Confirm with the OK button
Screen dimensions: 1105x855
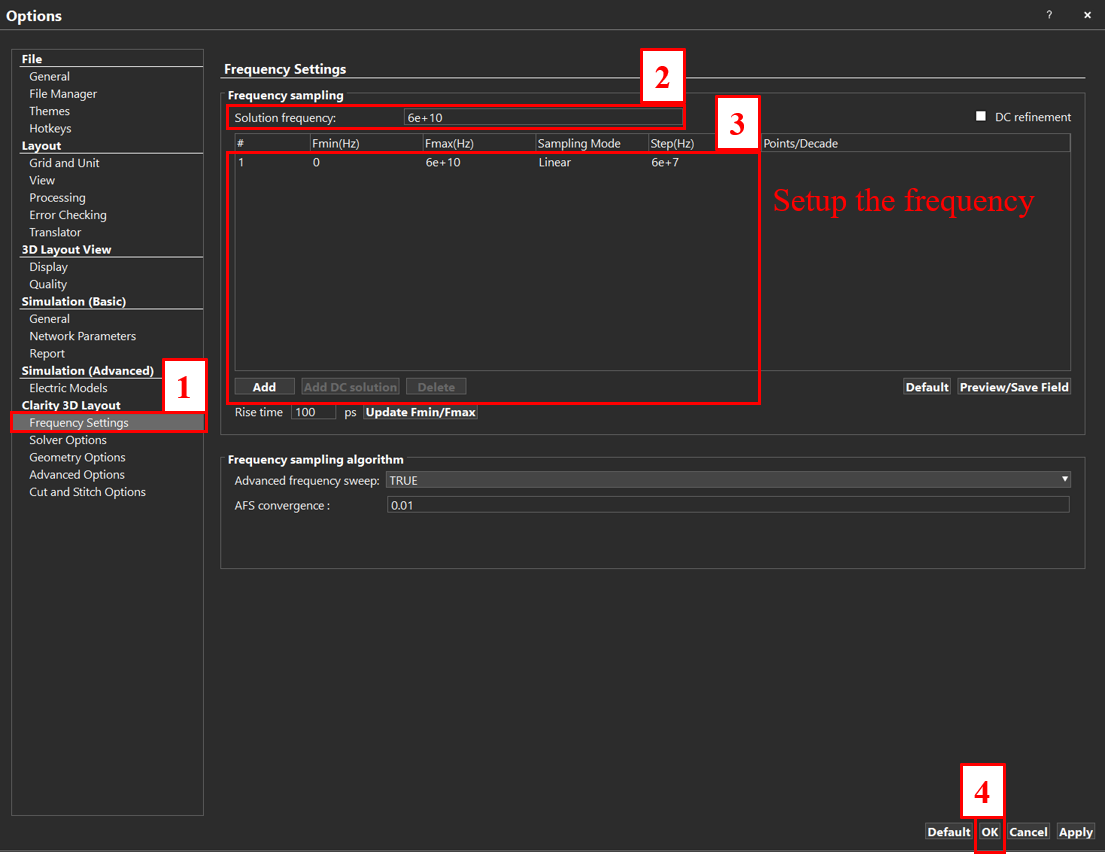coord(989,832)
